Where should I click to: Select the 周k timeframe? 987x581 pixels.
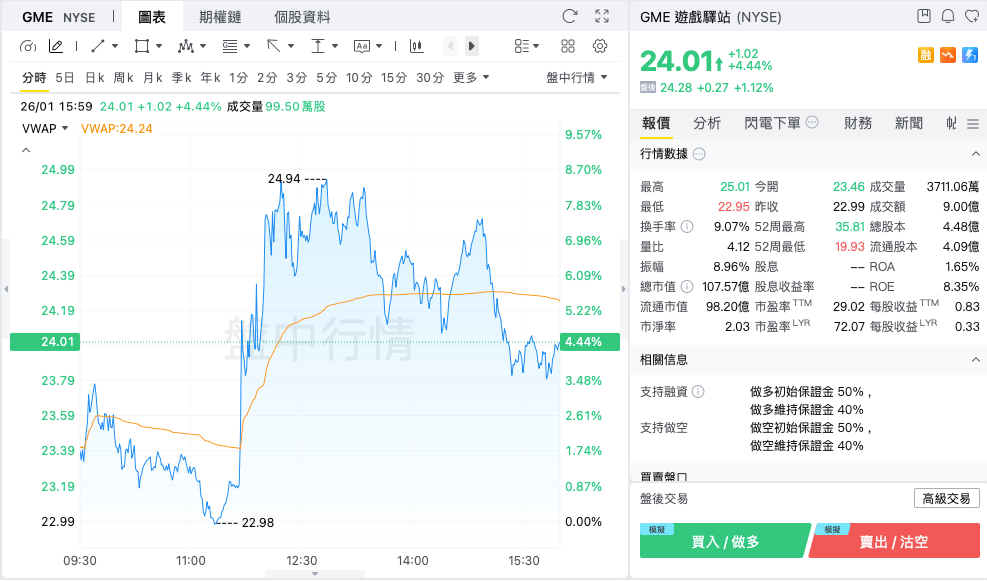pyautogui.click(x=123, y=77)
